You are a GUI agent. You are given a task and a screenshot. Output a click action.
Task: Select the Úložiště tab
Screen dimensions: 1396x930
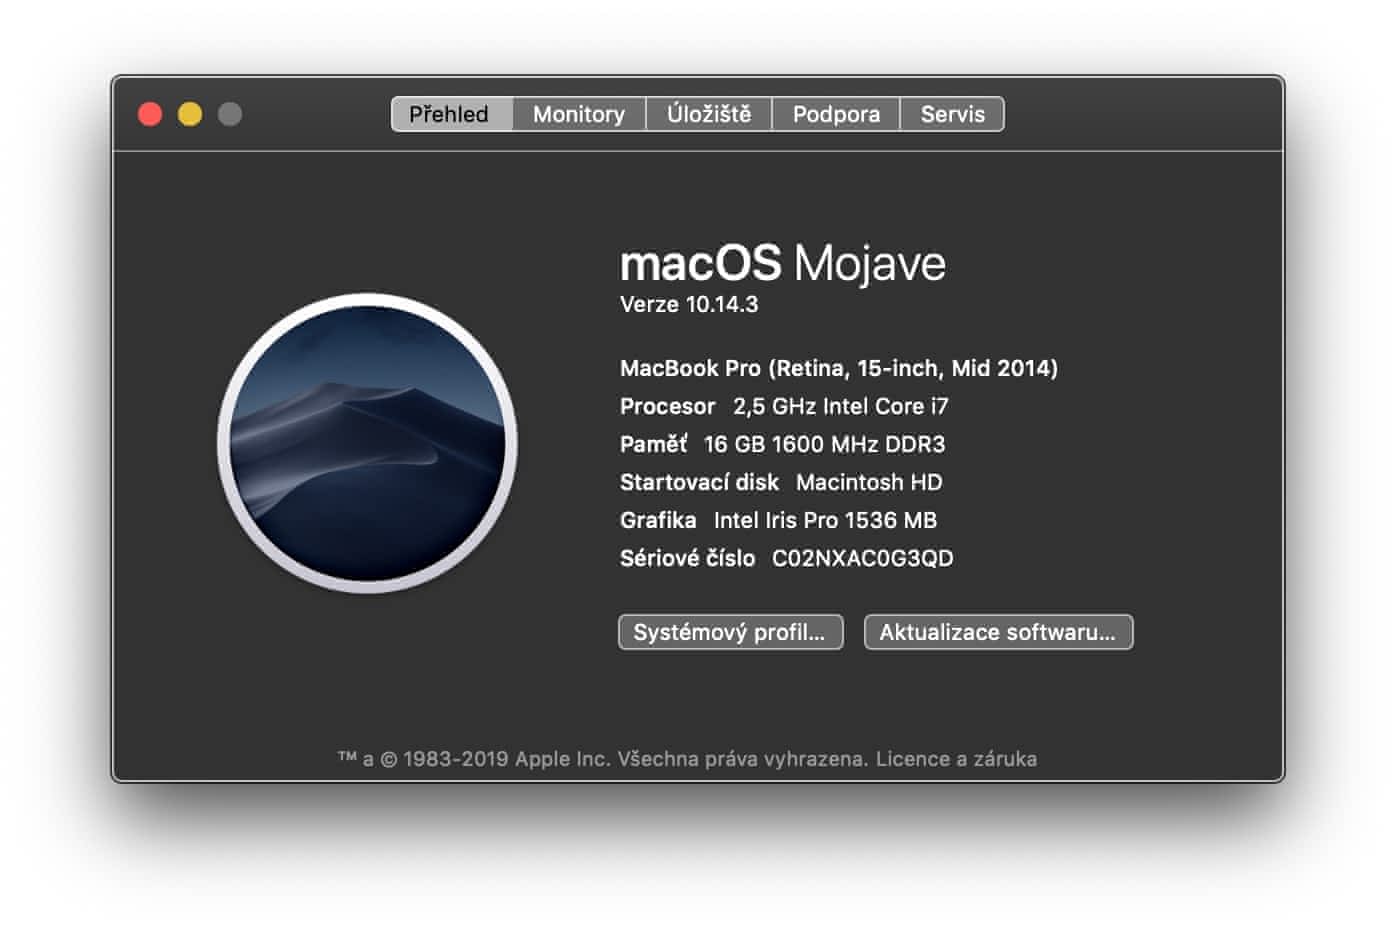coord(709,114)
